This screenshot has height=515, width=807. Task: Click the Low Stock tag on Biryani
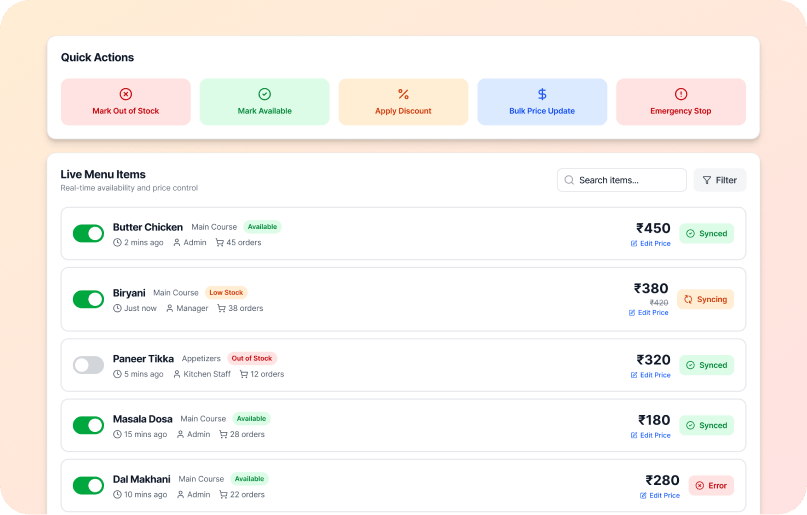(226, 293)
